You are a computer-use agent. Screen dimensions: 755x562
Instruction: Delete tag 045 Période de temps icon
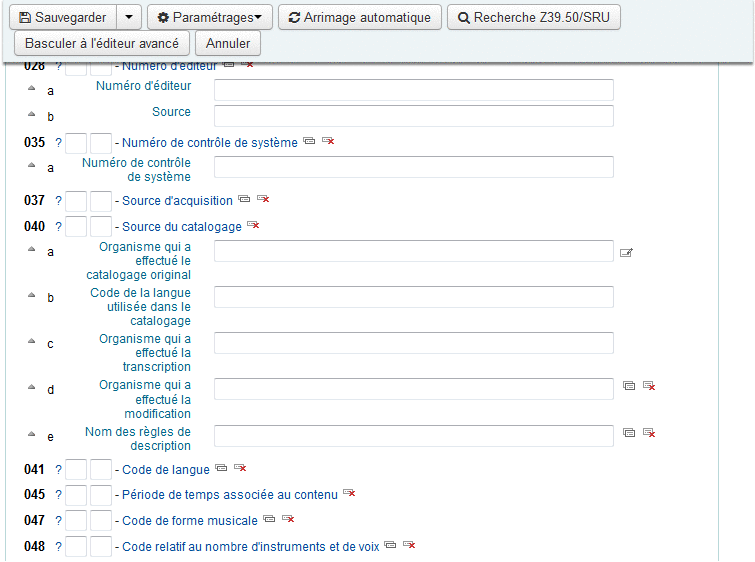point(349,493)
